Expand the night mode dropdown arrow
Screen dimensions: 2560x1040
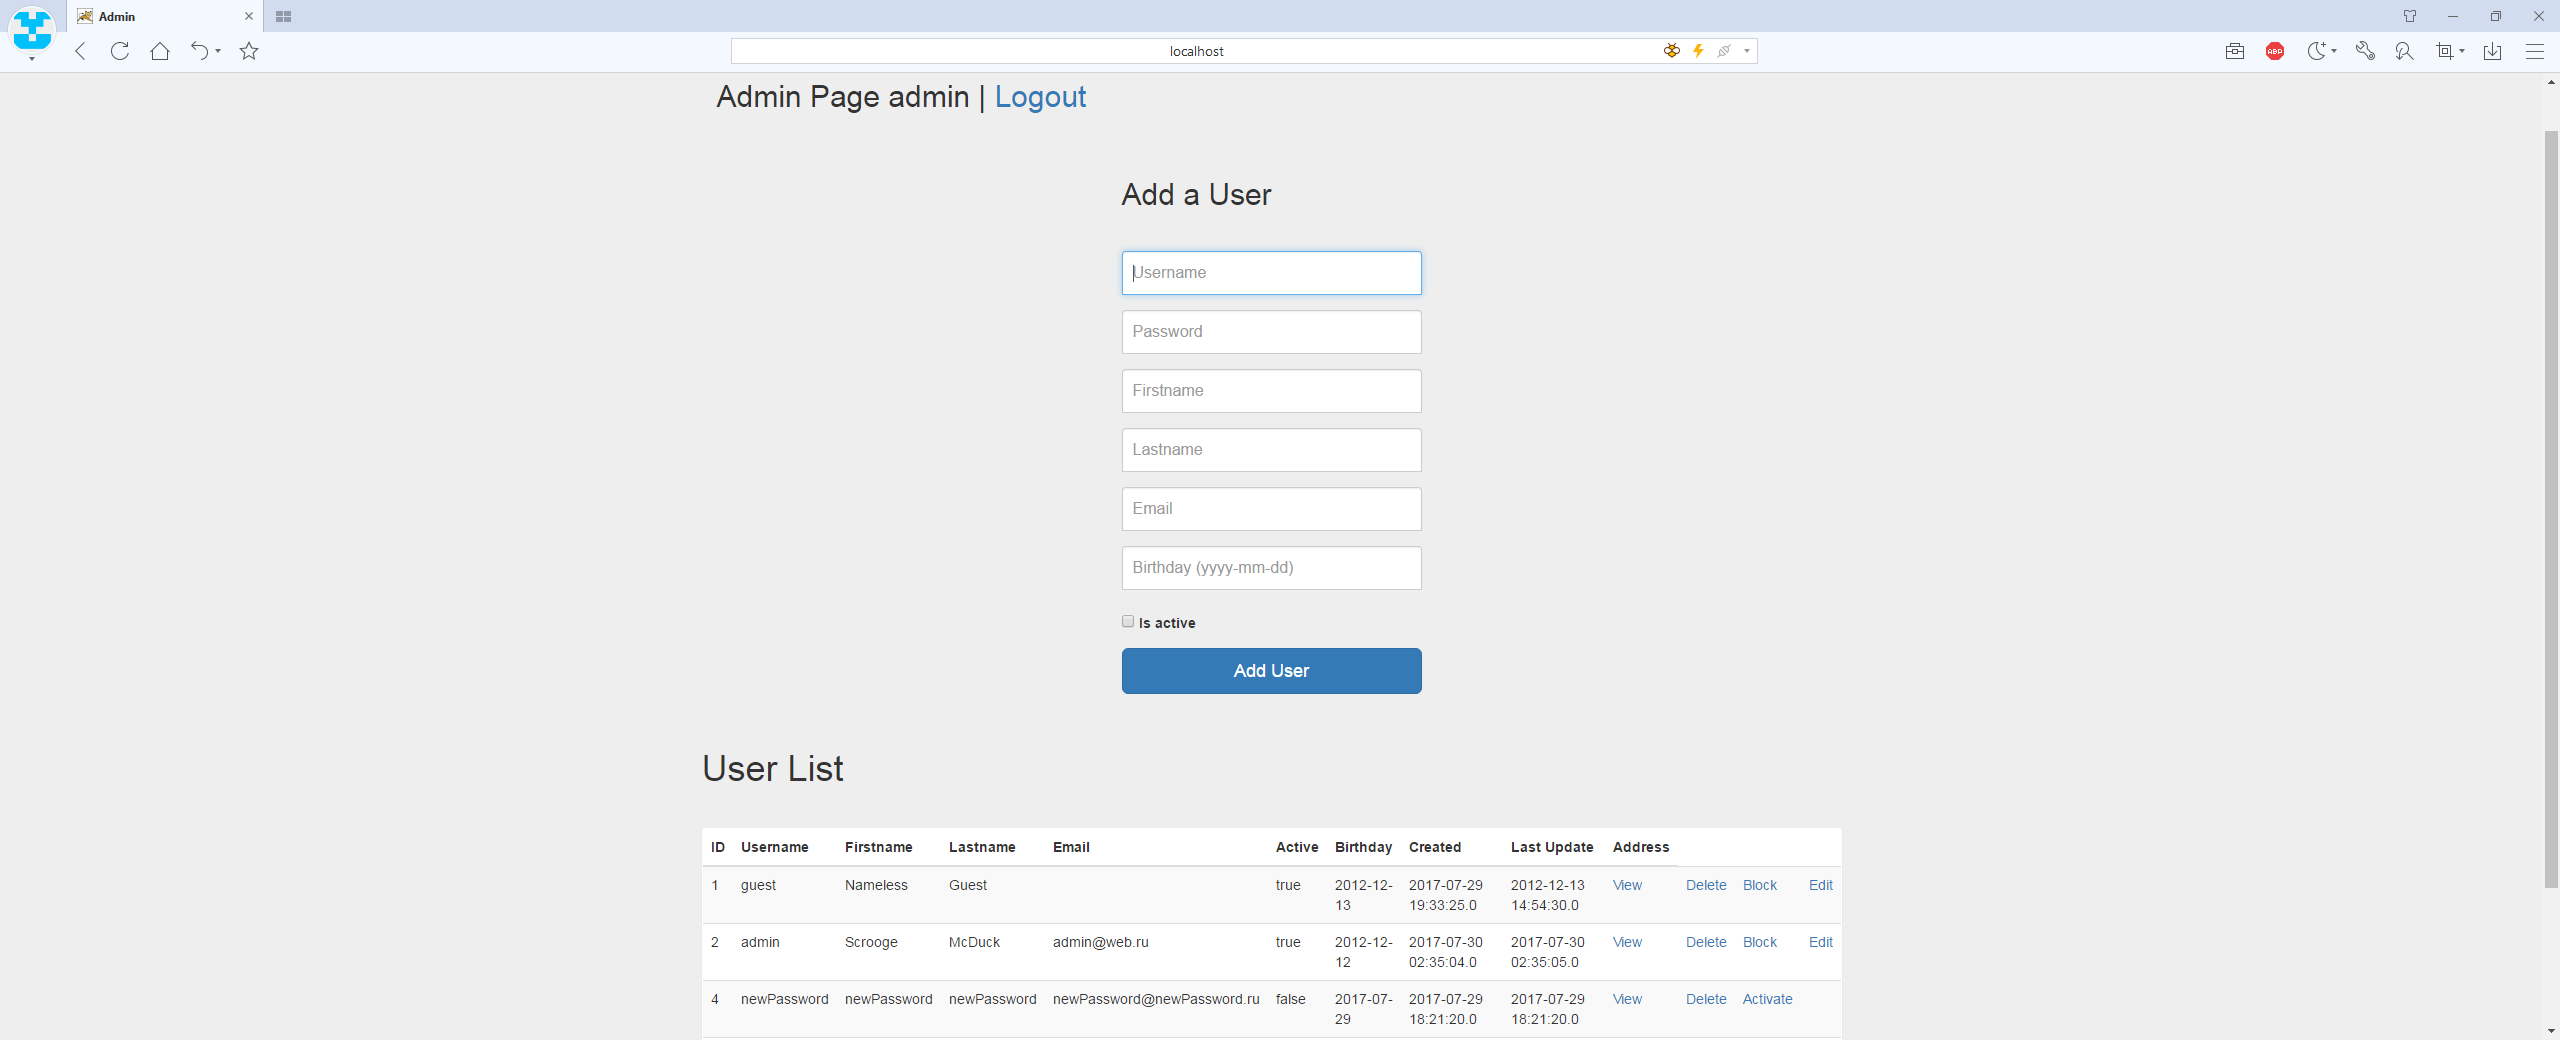[2334, 51]
